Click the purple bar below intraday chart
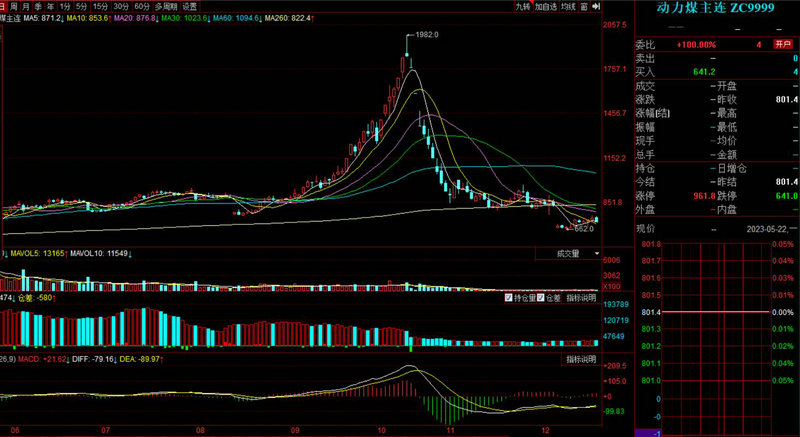The height and width of the screenshot is (437, 800). click(x=646, y=432)
